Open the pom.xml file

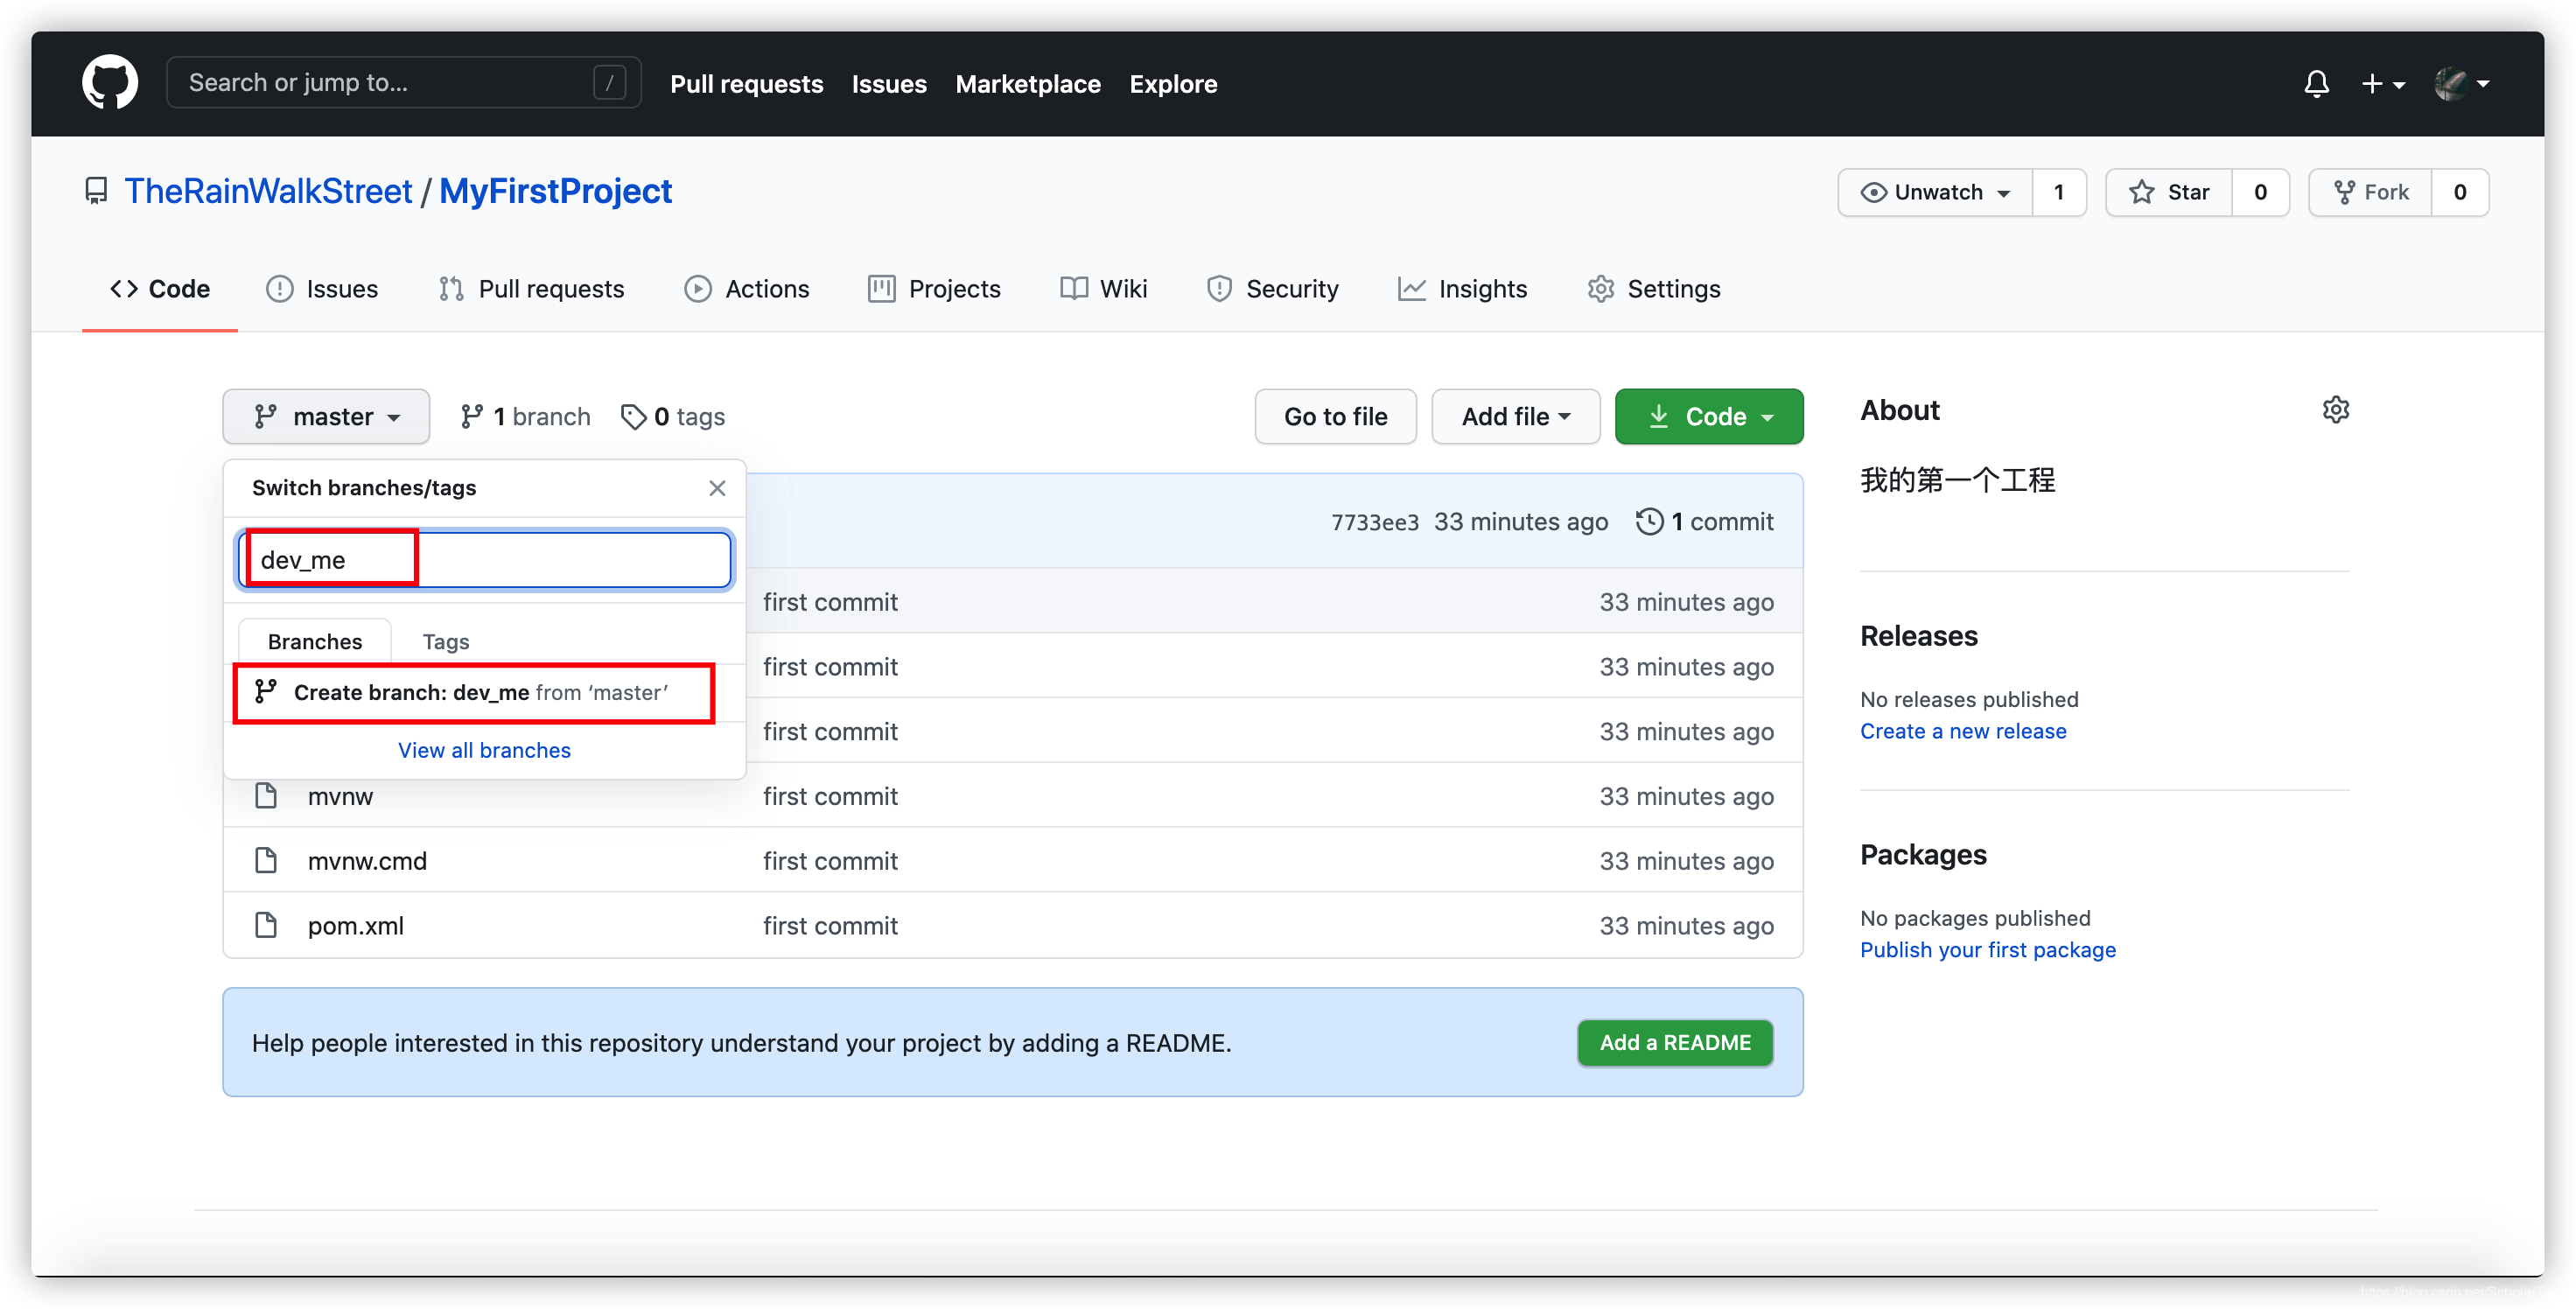[356, 926]
